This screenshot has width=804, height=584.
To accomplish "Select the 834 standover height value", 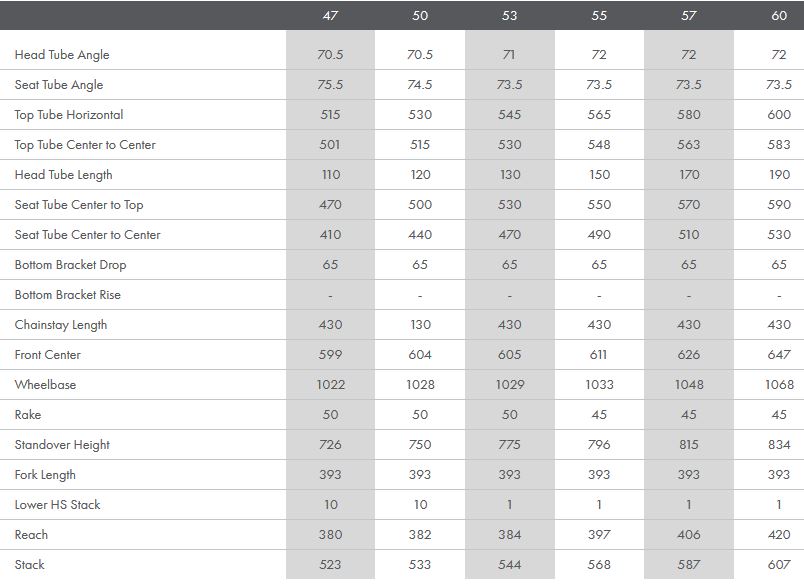I will pyautogui.click(x=778, y=445).
